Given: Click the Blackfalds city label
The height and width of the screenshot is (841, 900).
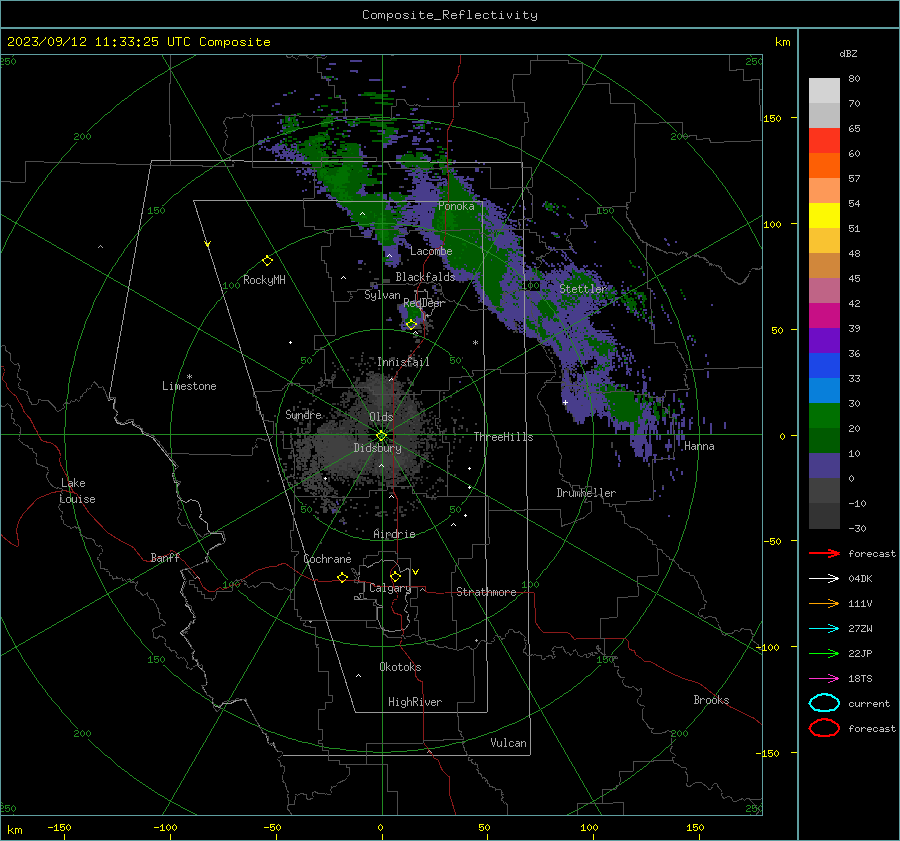Looking at the screenshot, I should point(425,277).
